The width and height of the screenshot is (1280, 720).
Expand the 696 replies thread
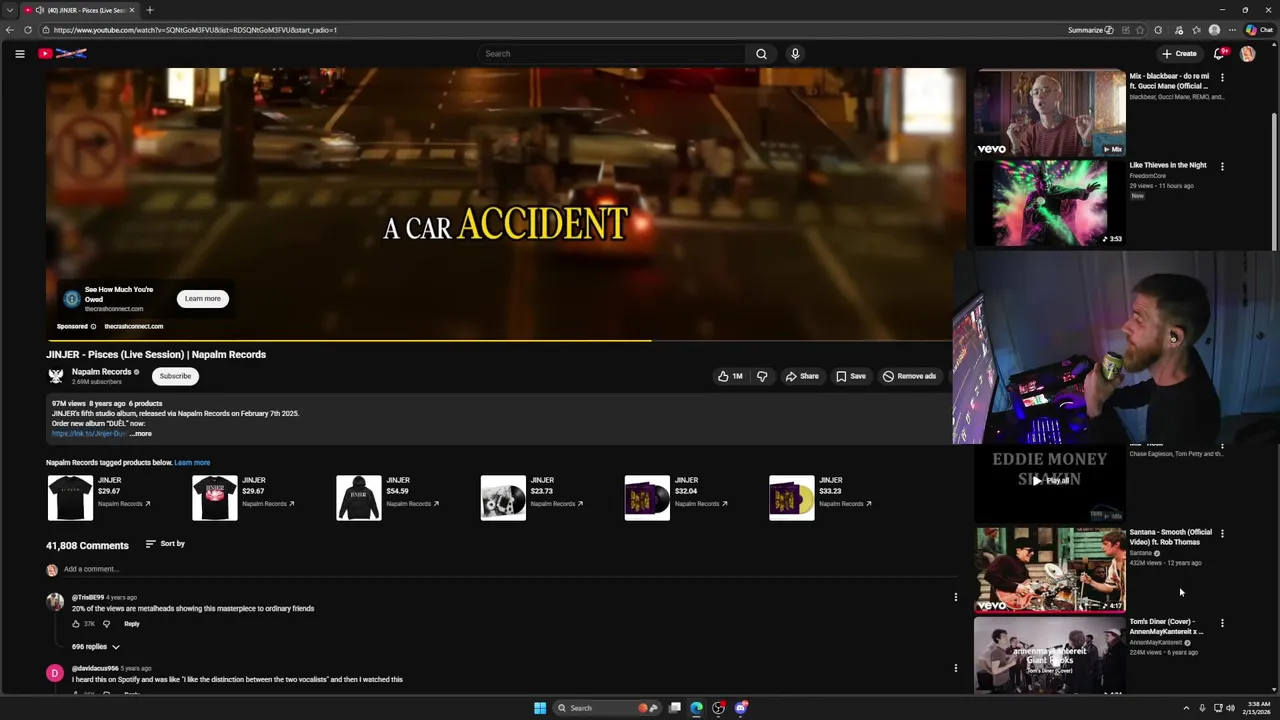coord(95,647)
